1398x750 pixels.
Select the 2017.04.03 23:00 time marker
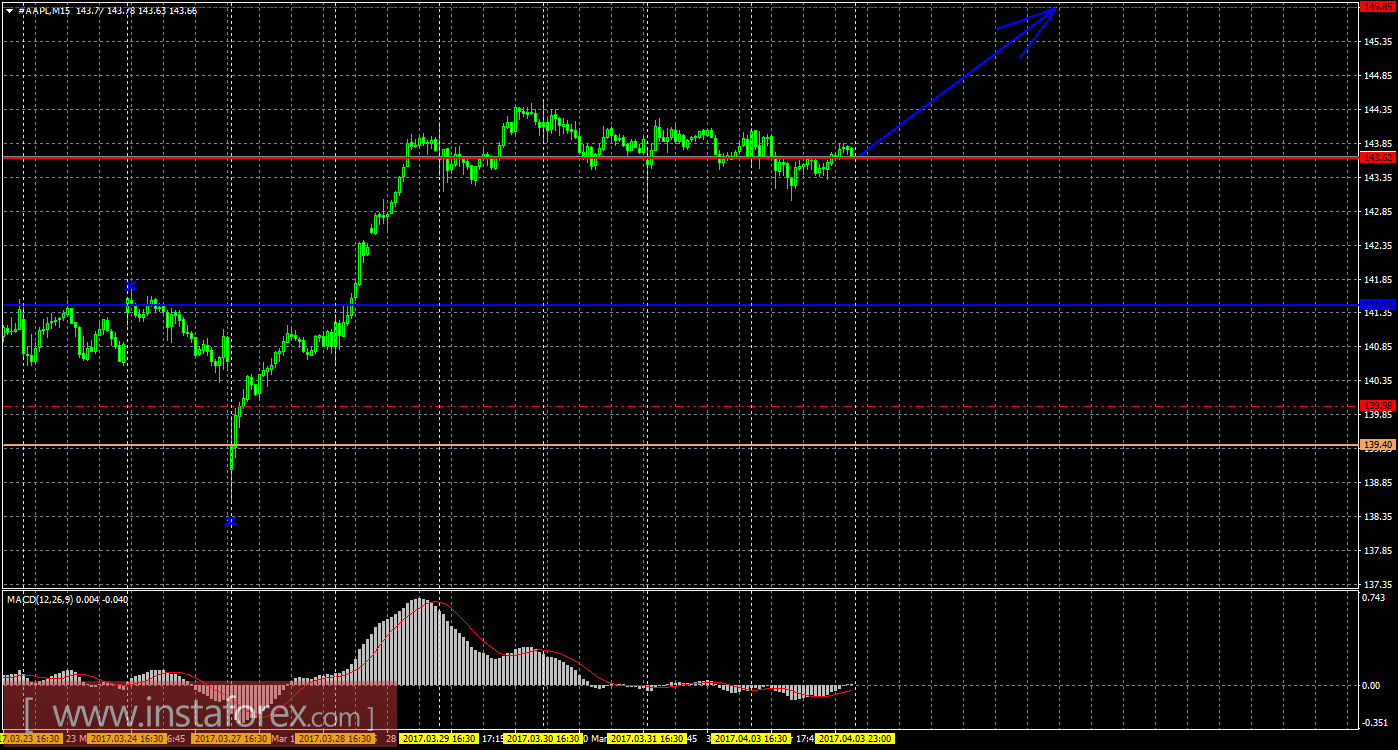tap(855, 739)
